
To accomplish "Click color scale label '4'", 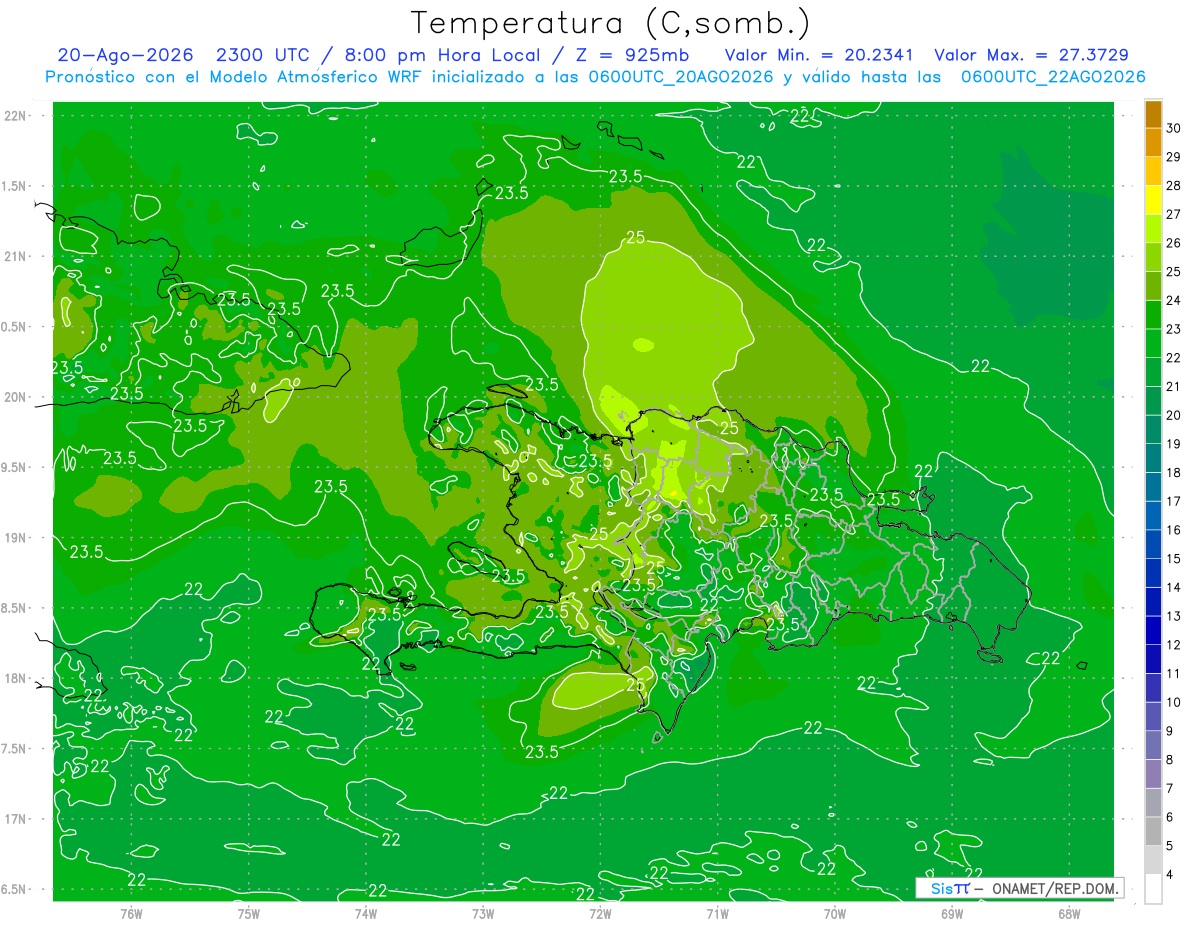I will click(1171, 874).
